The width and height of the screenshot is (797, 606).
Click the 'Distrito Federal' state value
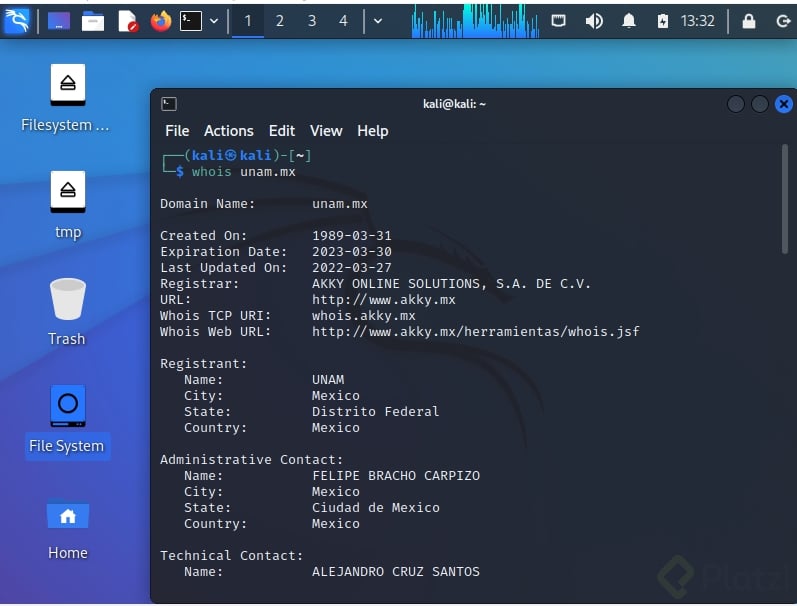tap(375, 412)
